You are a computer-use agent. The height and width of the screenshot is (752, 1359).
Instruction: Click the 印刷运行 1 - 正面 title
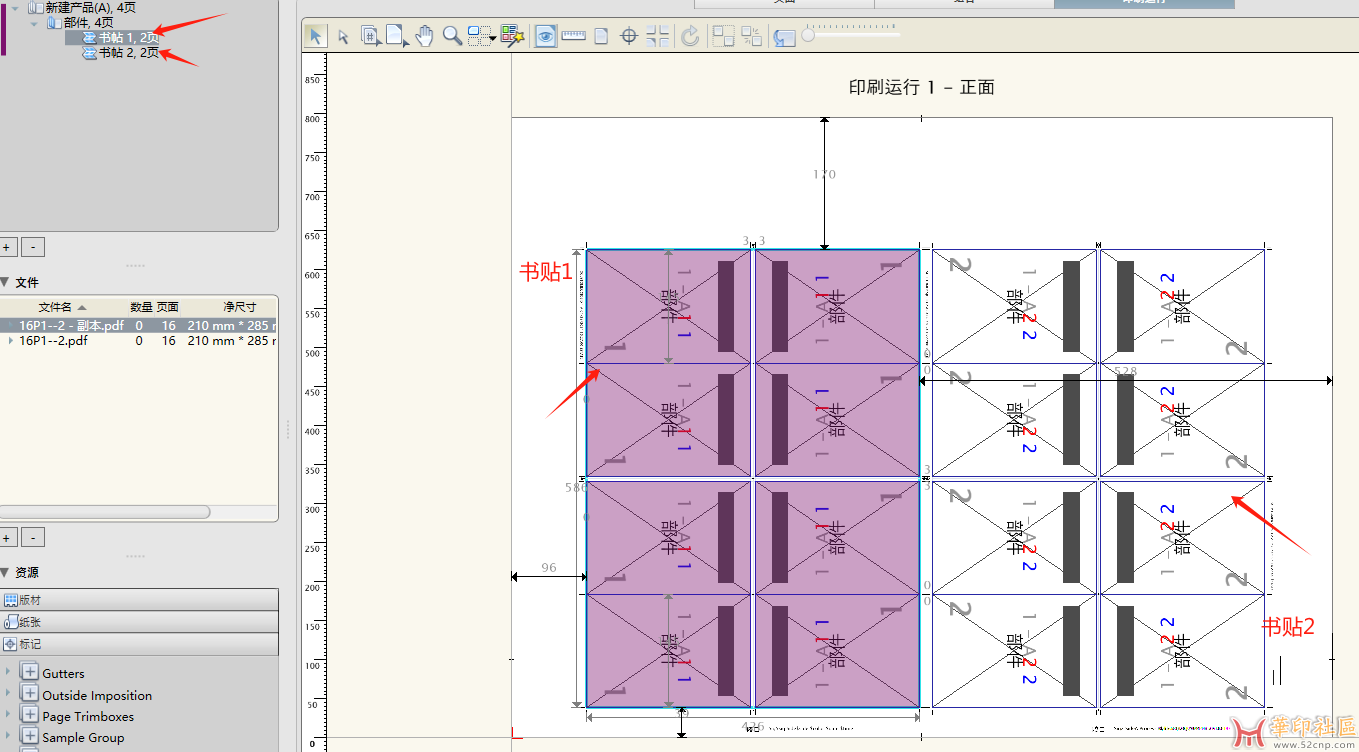(922, 87)
